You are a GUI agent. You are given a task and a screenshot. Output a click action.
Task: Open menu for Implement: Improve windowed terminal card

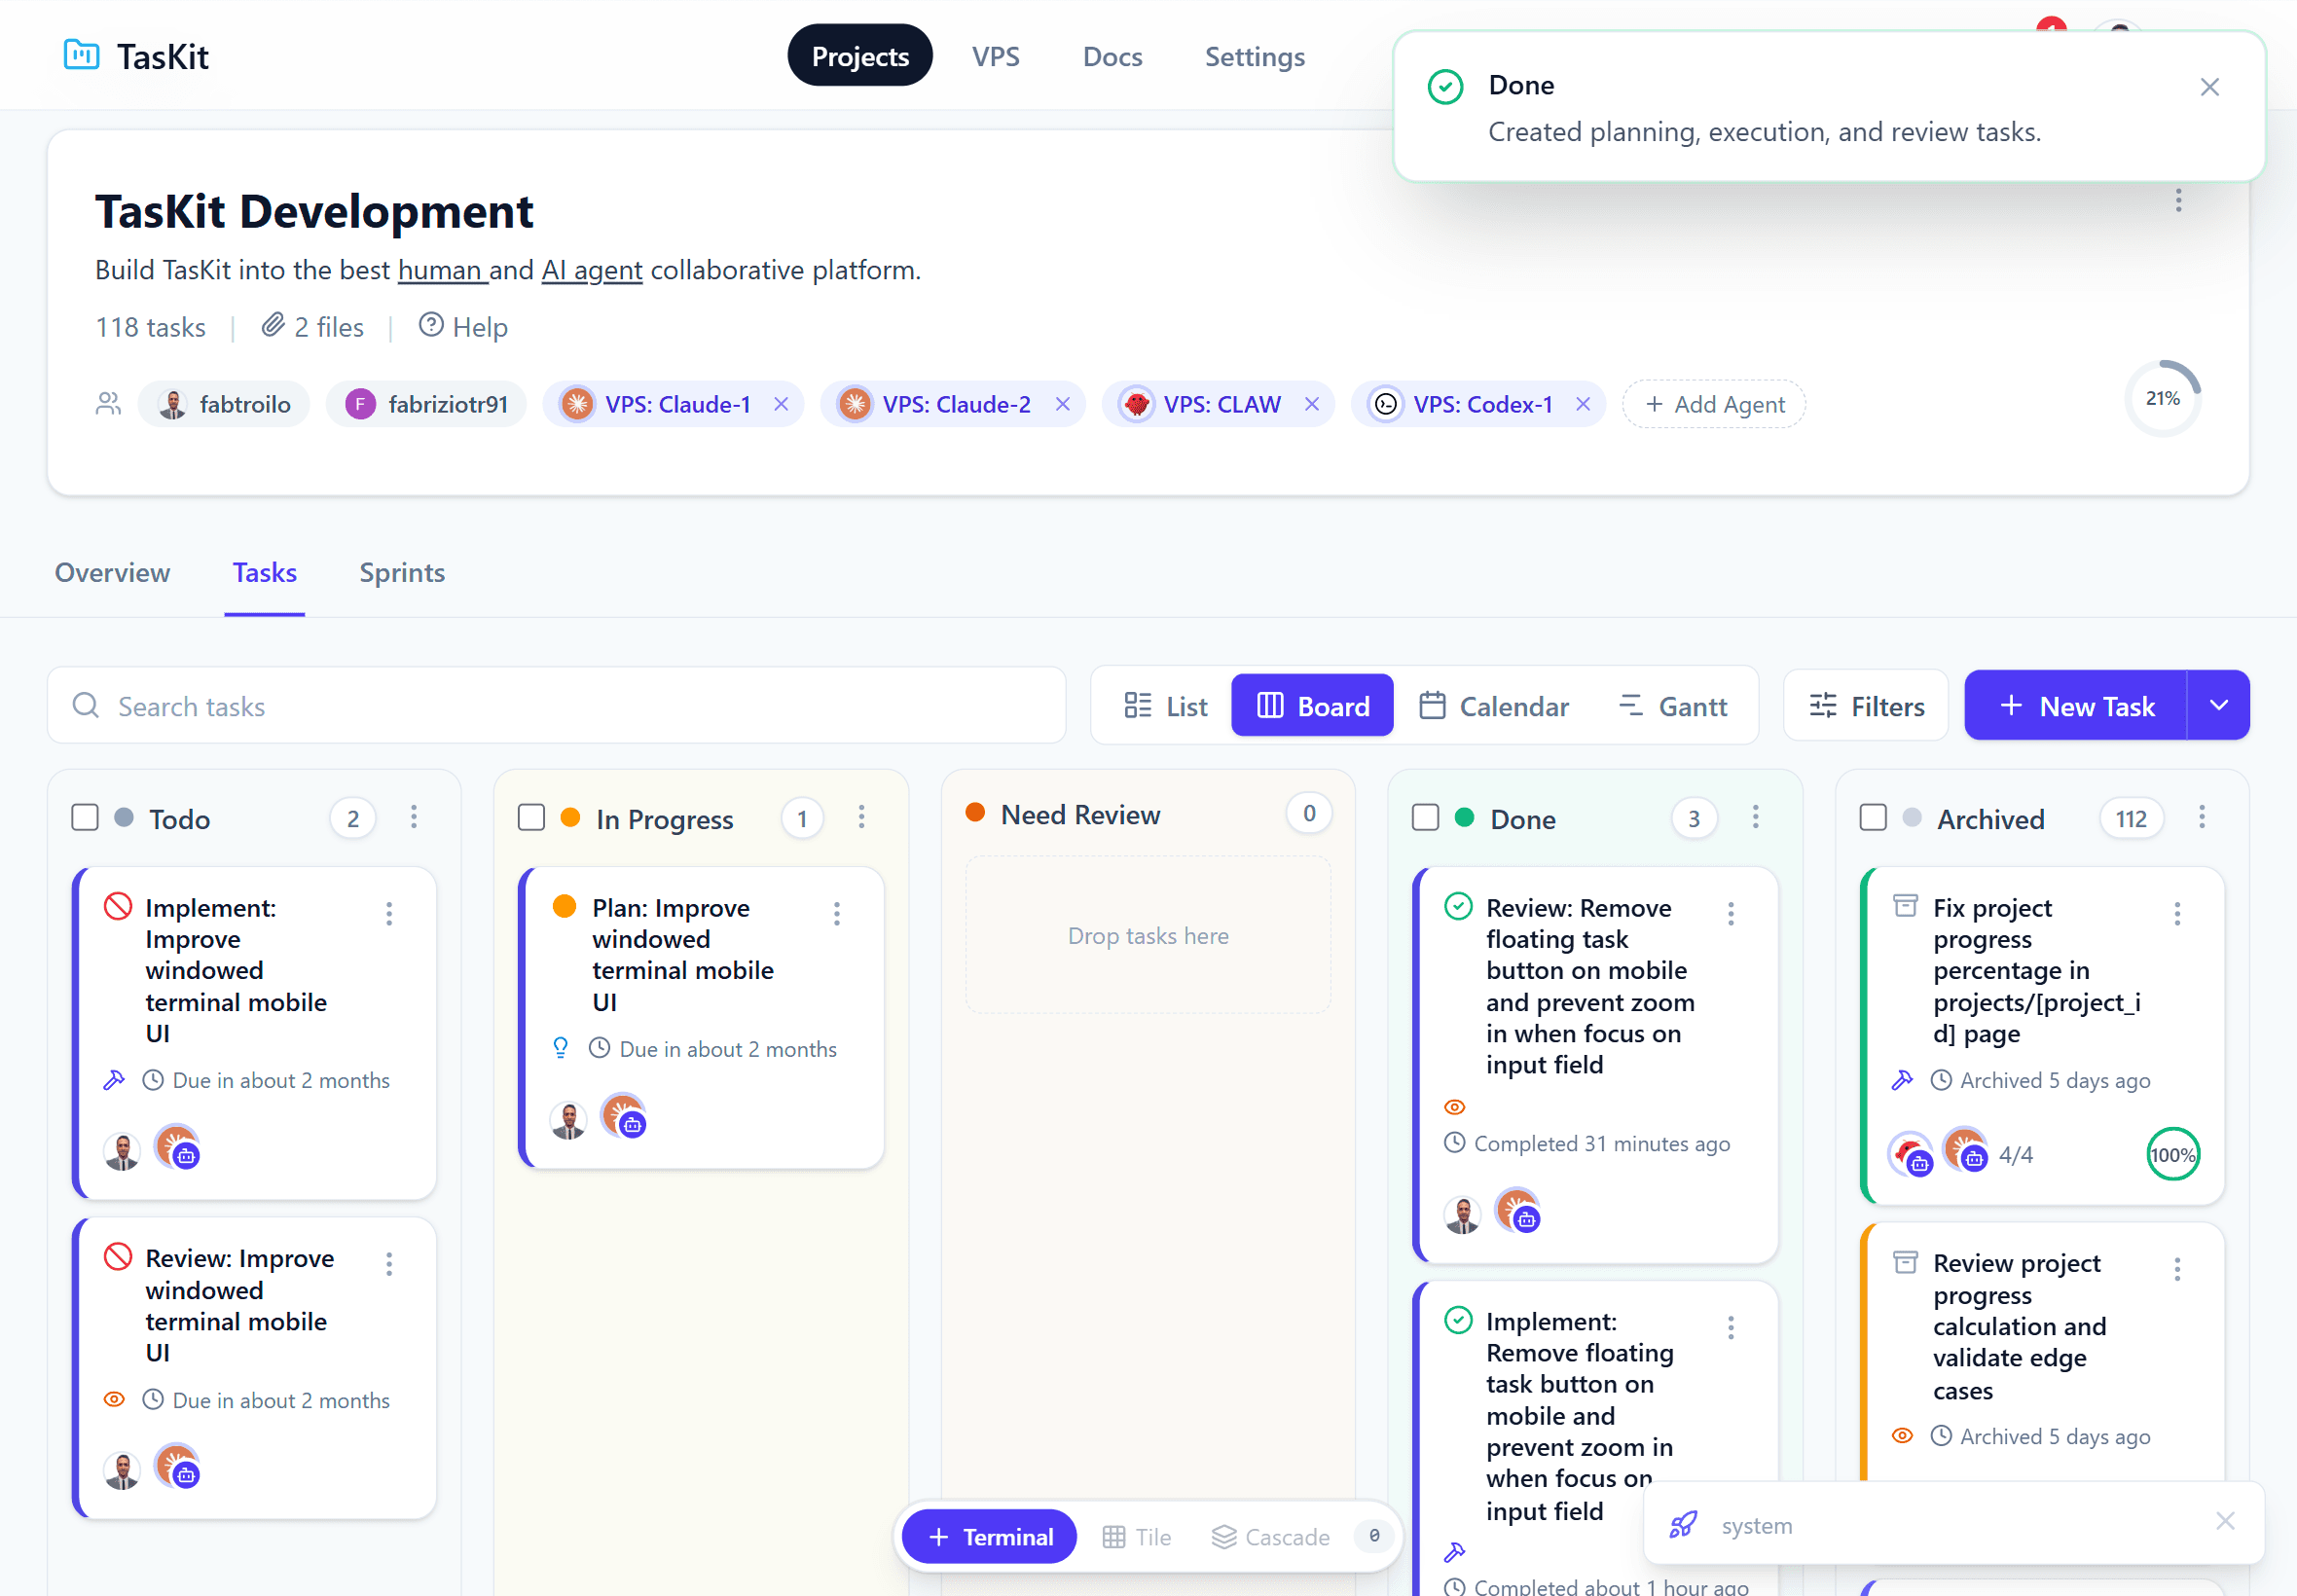click(x=389, y=914)
